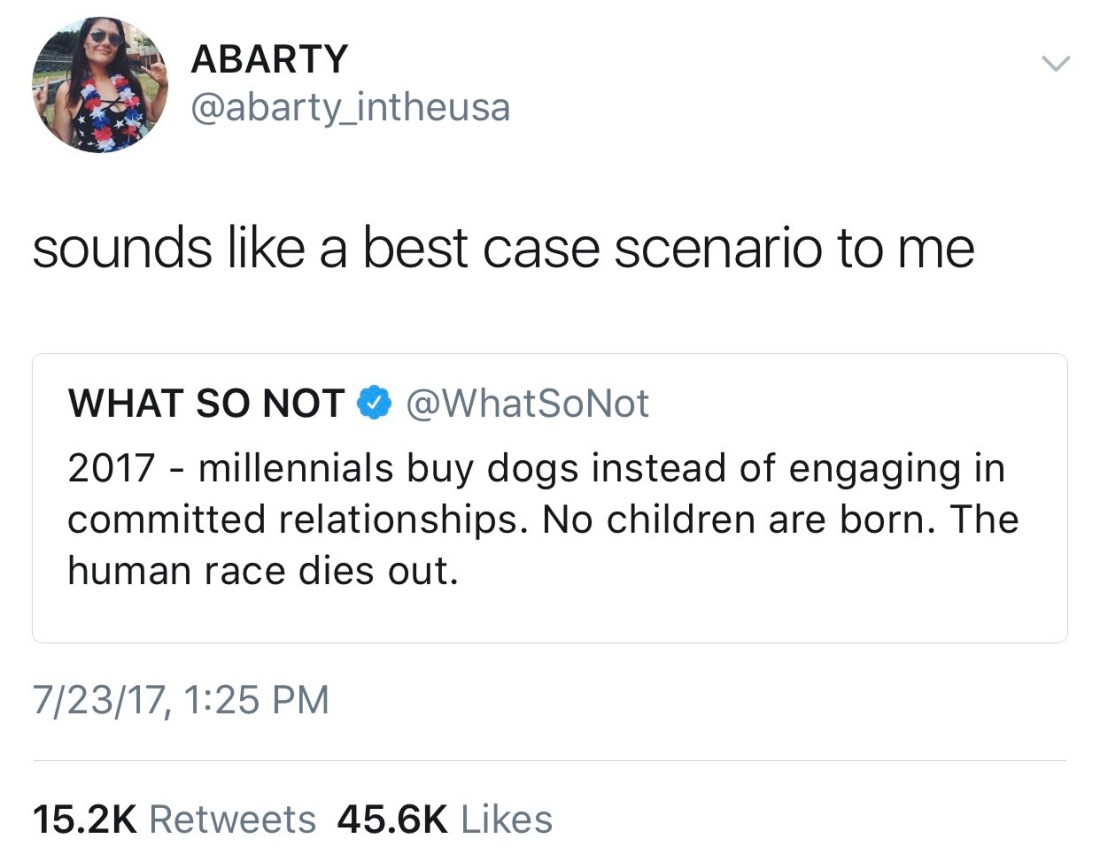
Task: Click the 7/23/17, 1:25 PM timestamp
Action: coord(180,699)
